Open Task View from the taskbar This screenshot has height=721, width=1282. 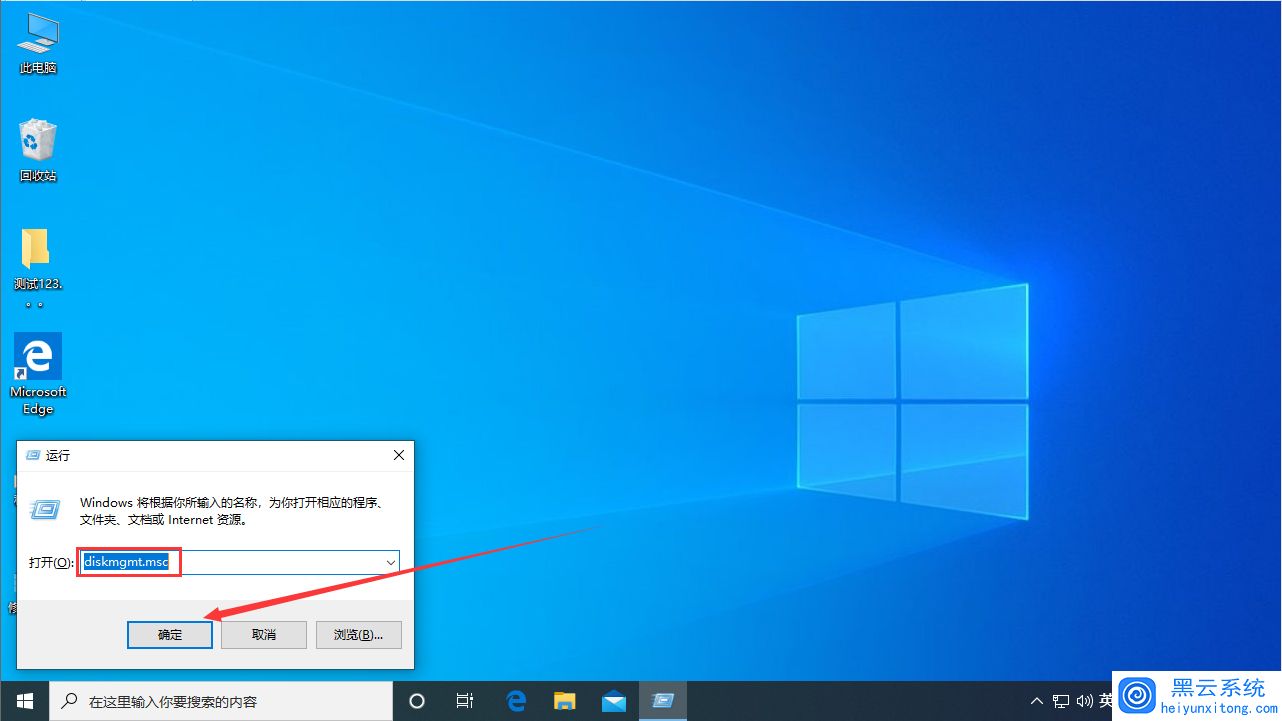pyautogui.click(x=465, y=701)
